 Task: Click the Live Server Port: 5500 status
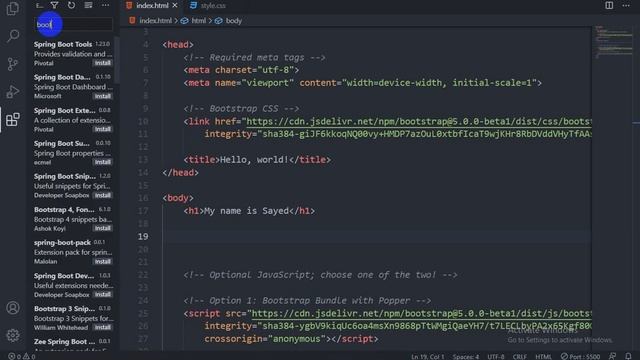click(580, 356)
